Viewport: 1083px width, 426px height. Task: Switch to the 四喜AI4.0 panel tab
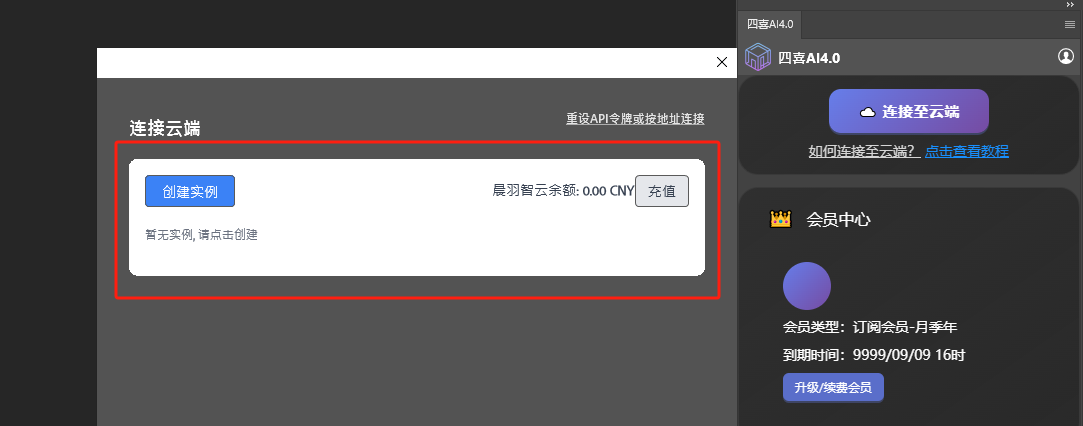coord(770,24)
